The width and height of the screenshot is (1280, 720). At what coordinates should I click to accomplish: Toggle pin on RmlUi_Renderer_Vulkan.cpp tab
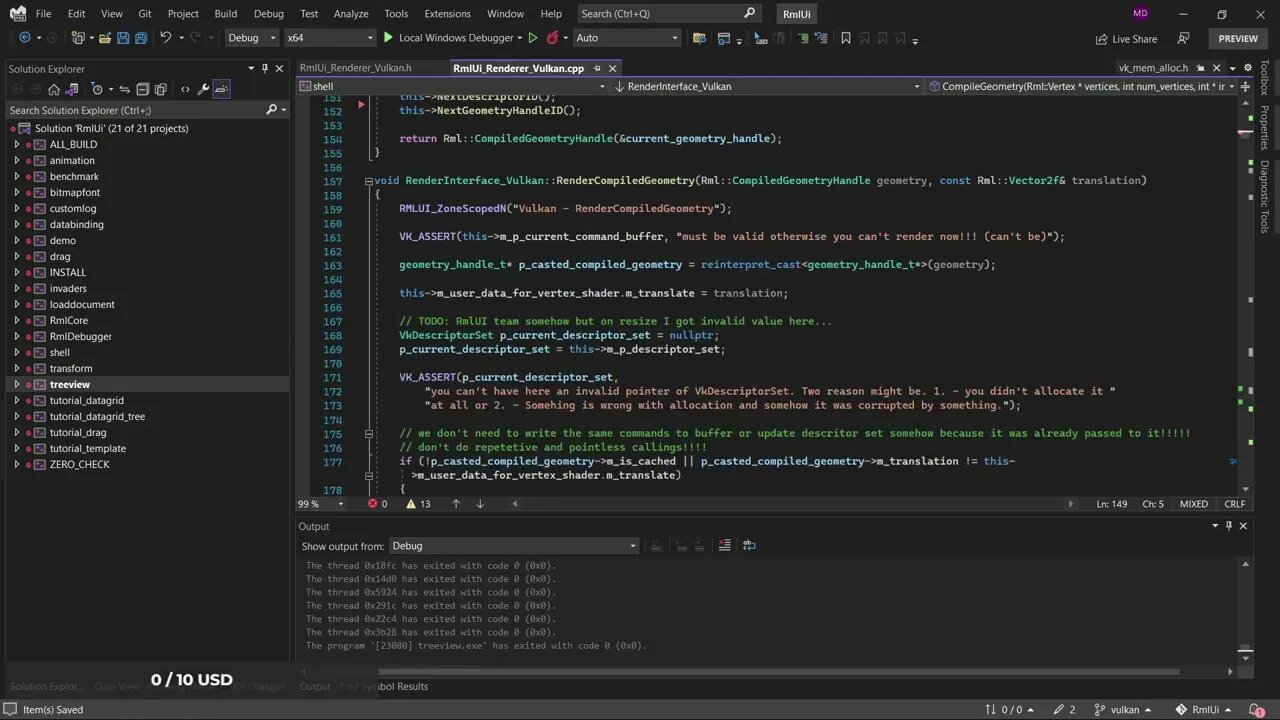pyautogui.click(x=597, y=68)
